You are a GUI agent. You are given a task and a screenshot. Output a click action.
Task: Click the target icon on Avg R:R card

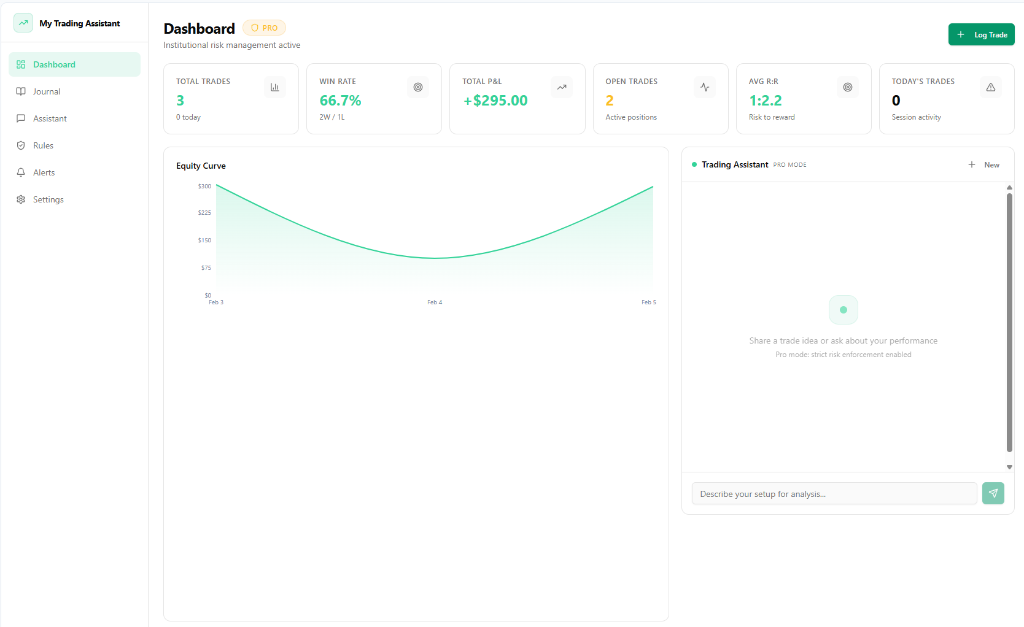(x=848, y=88)
